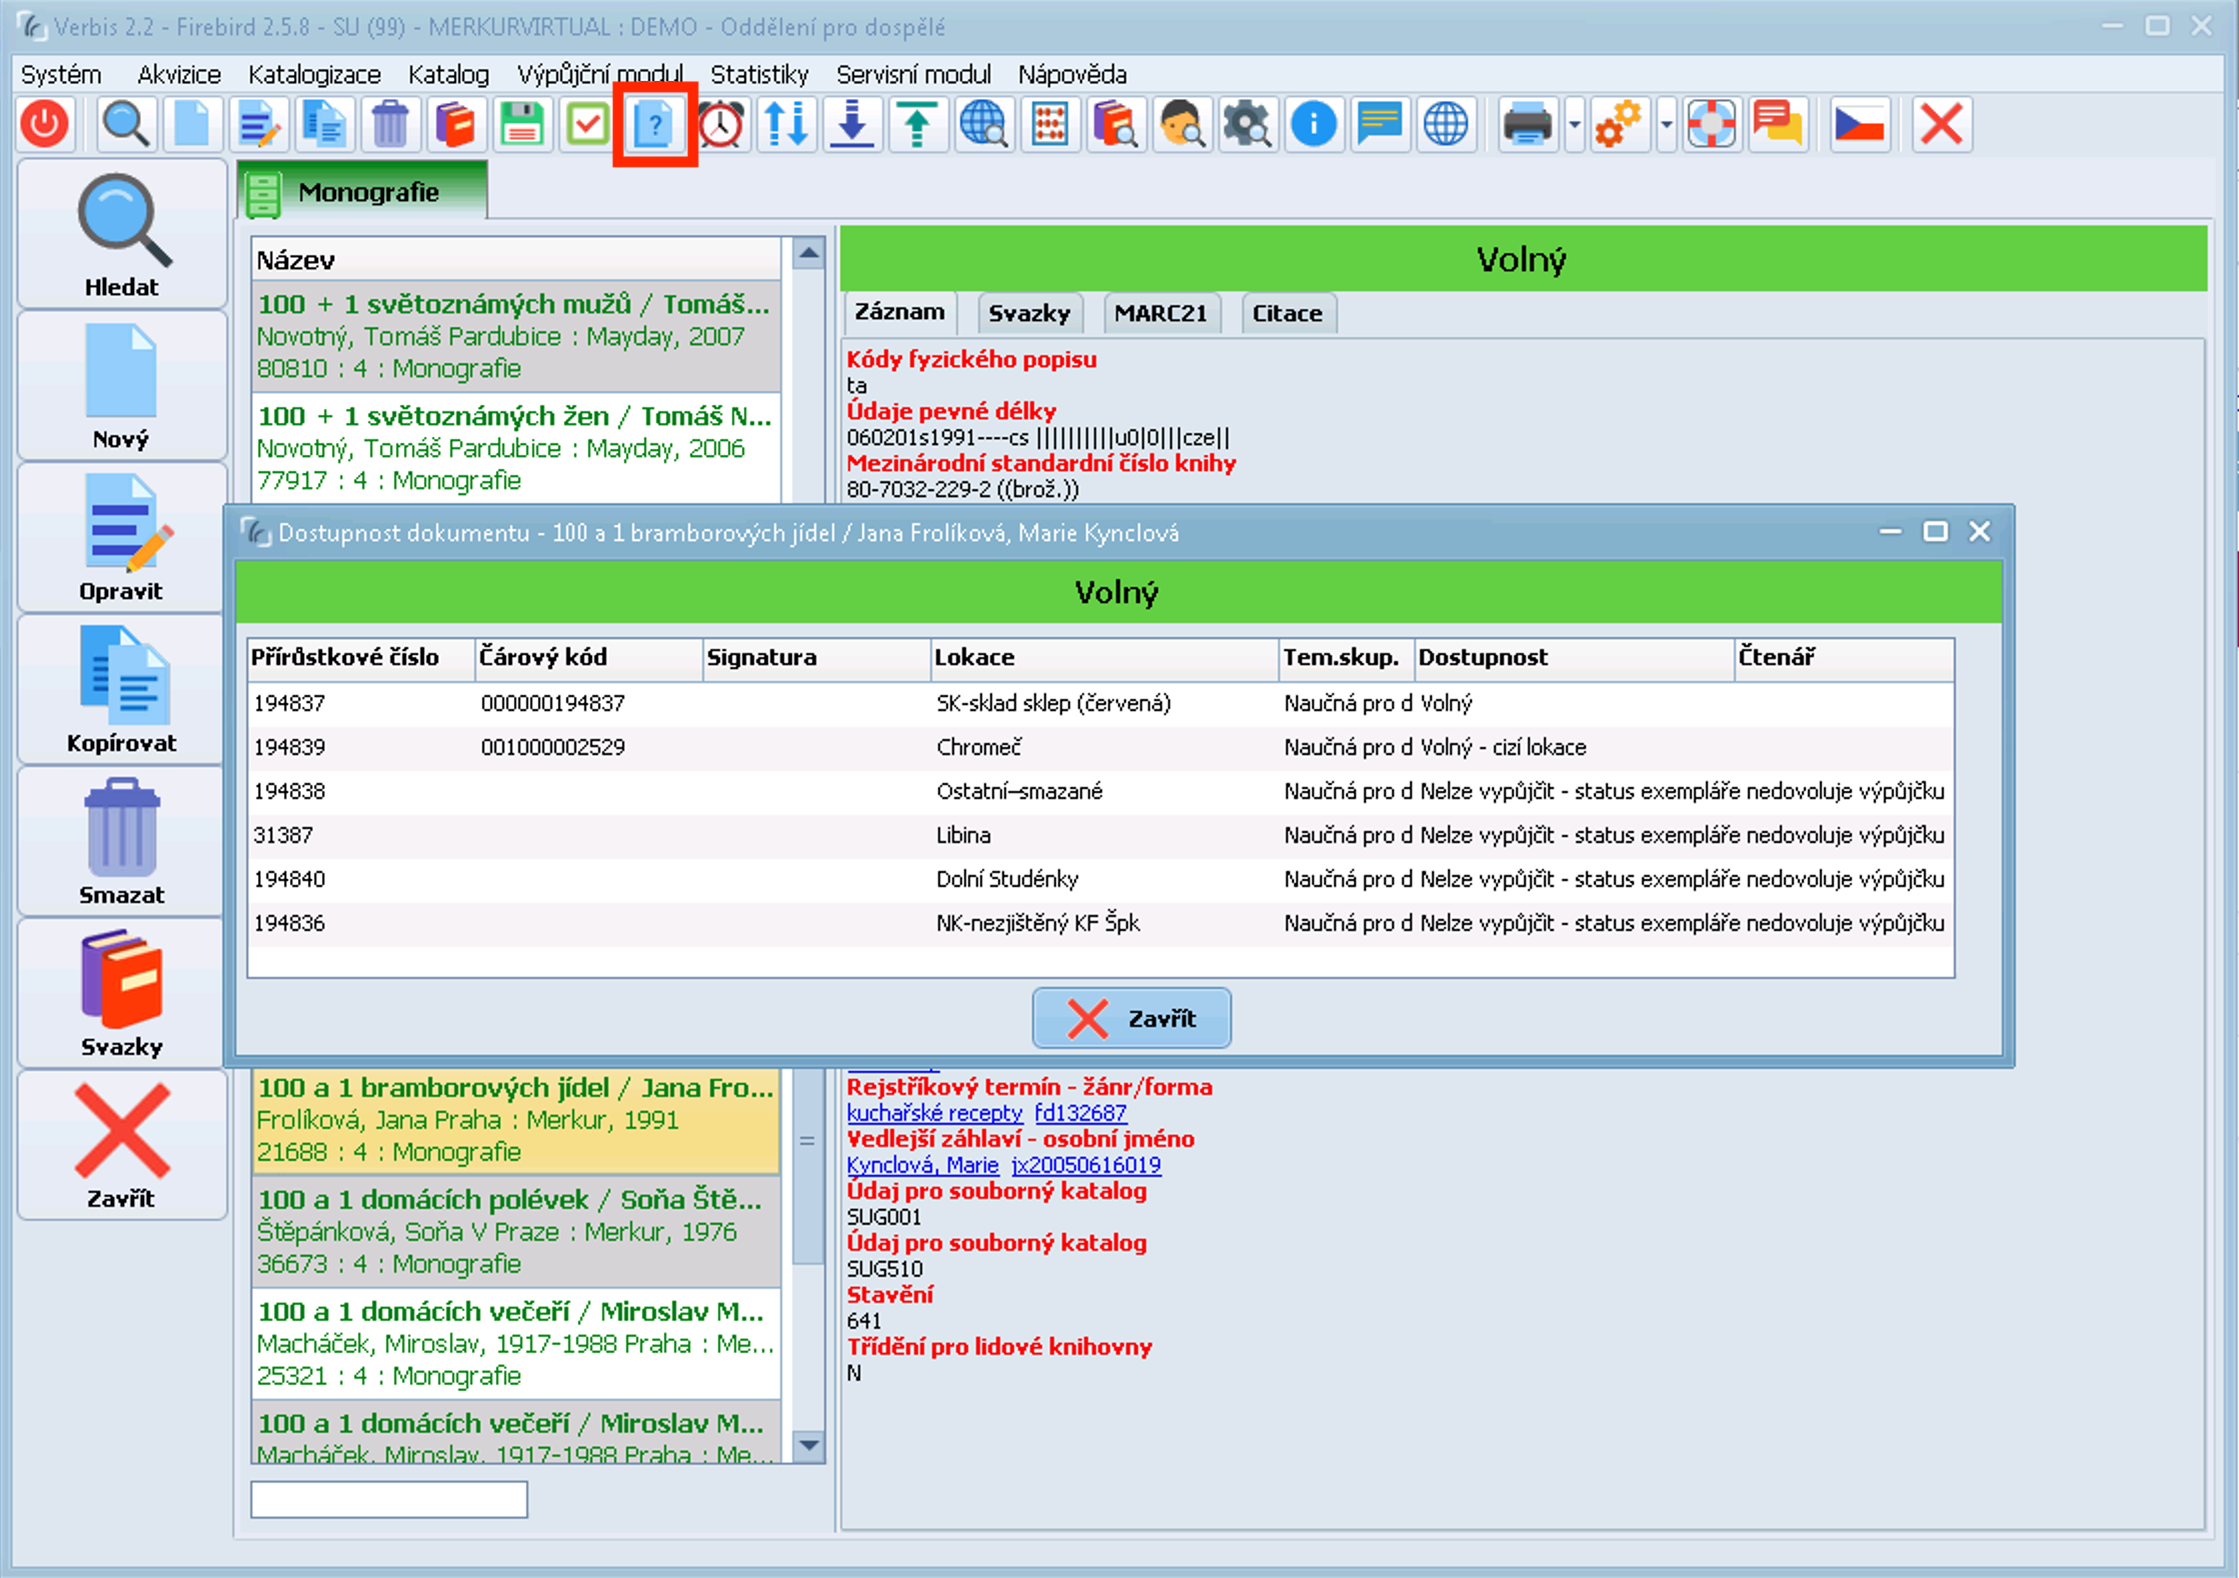Open the printer dropdown arrow
The height and width of the screenshot is (1578, 2239).
point(1575,125)
